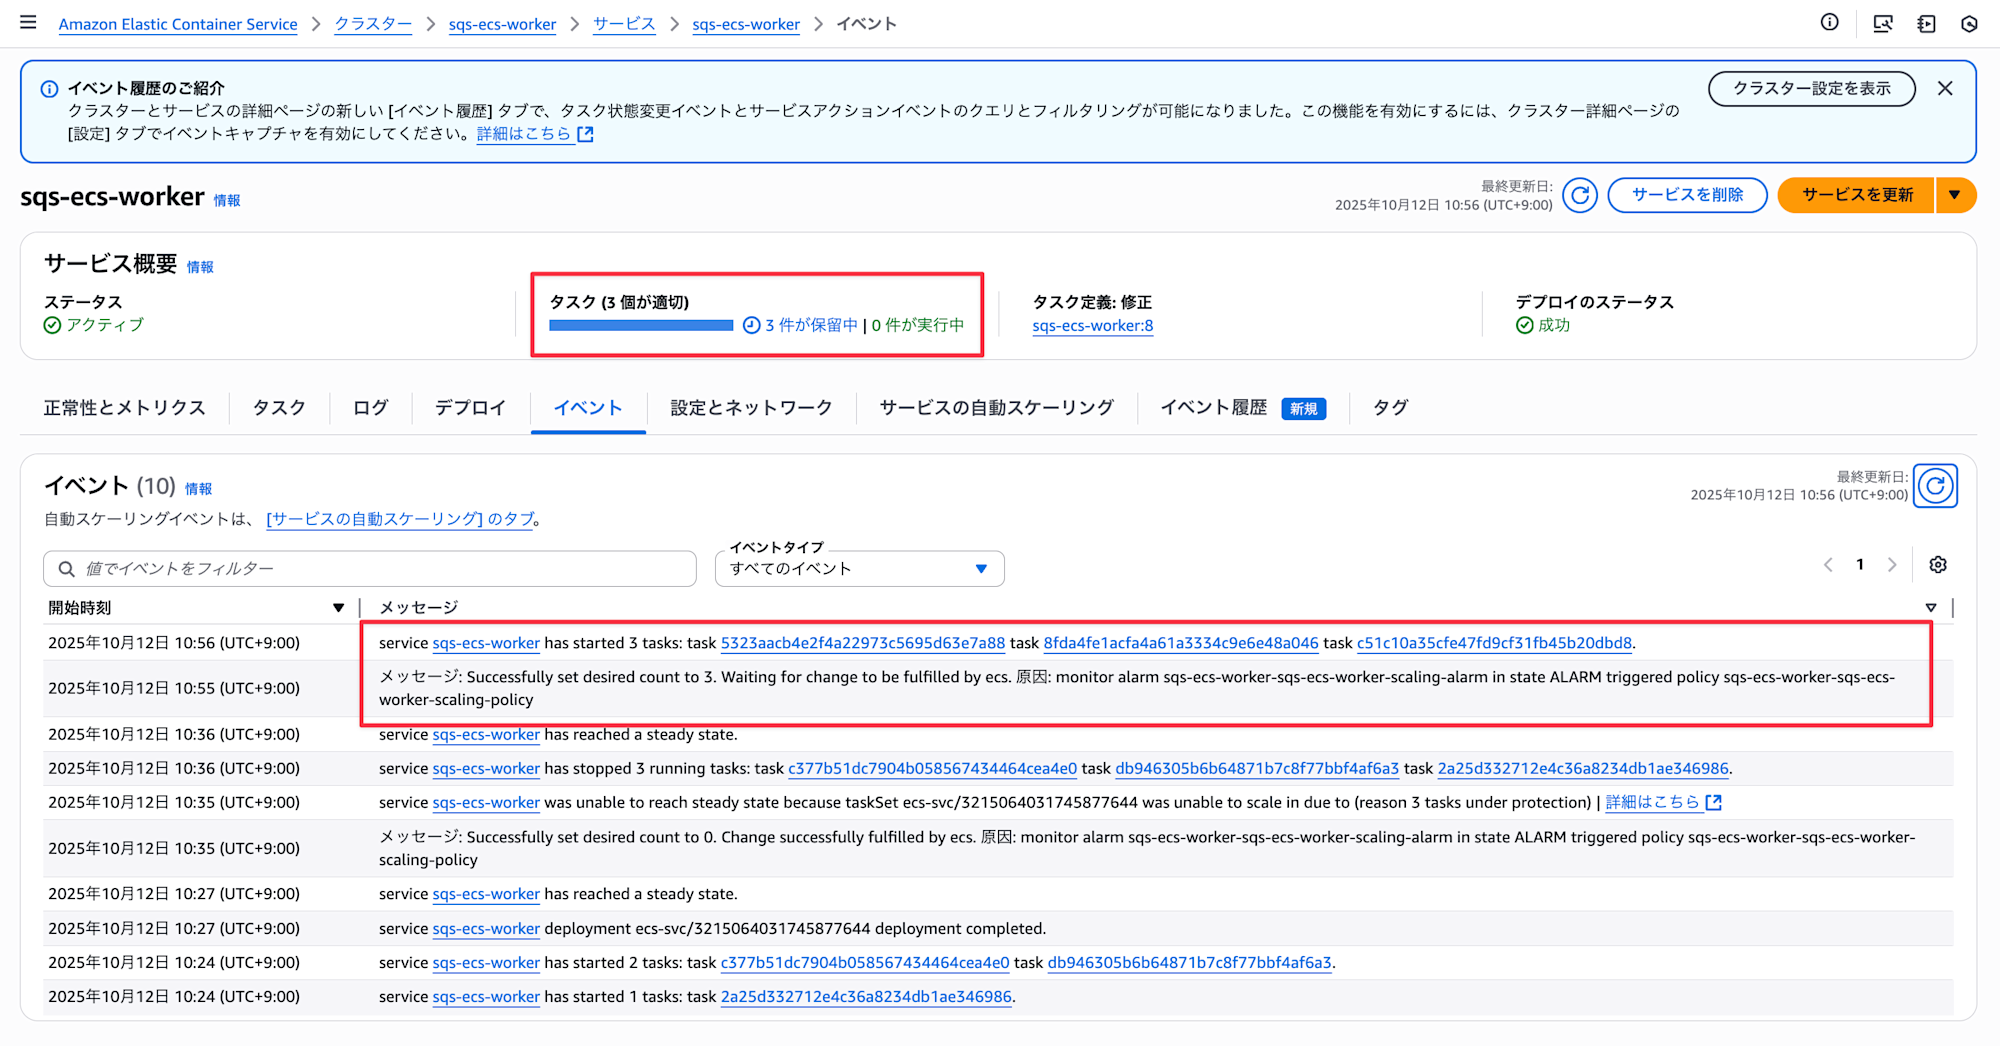This screenshot has height=1046, width=2000.
Task: Click the クラスター設定を表示 button
Action: 1811,88
